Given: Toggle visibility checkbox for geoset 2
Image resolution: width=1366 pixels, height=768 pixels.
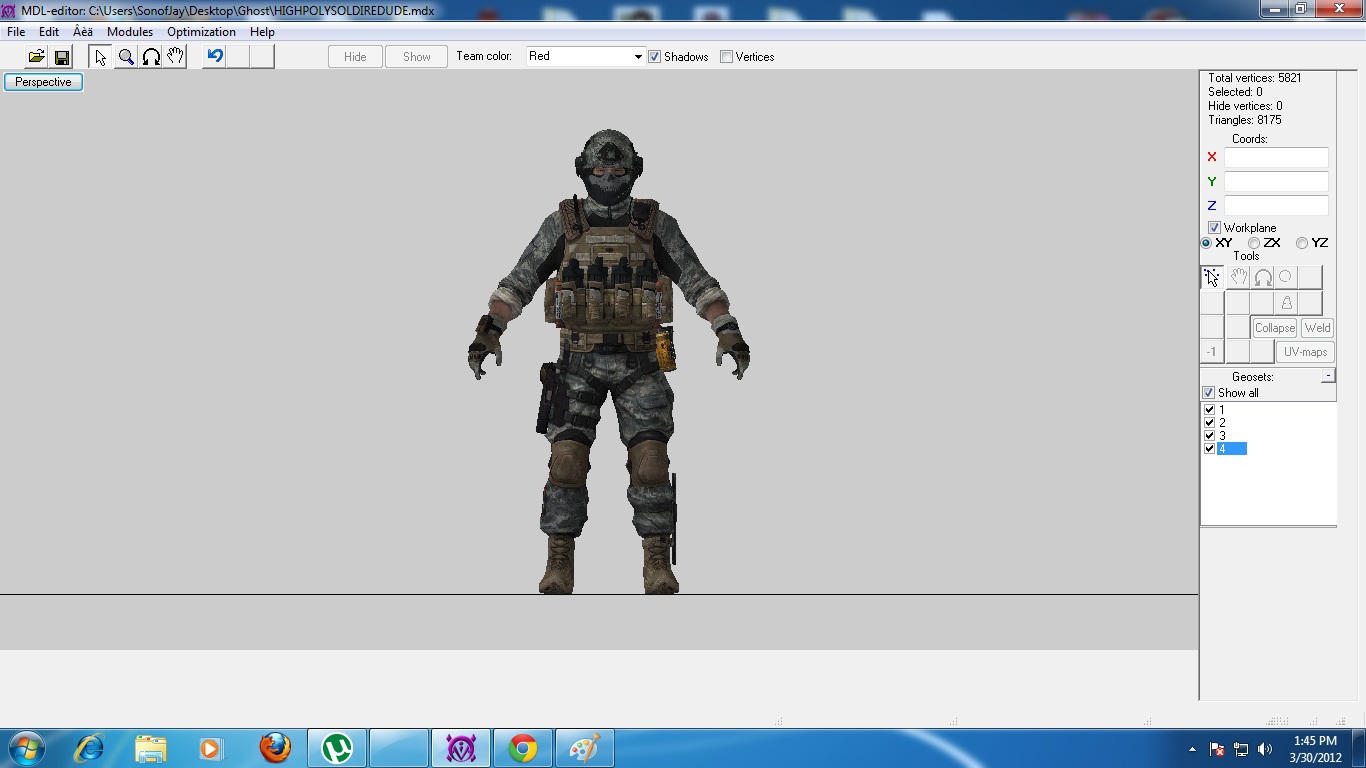Looking at the screenshot, I should pyautogui.click(x=1209, y=423).
